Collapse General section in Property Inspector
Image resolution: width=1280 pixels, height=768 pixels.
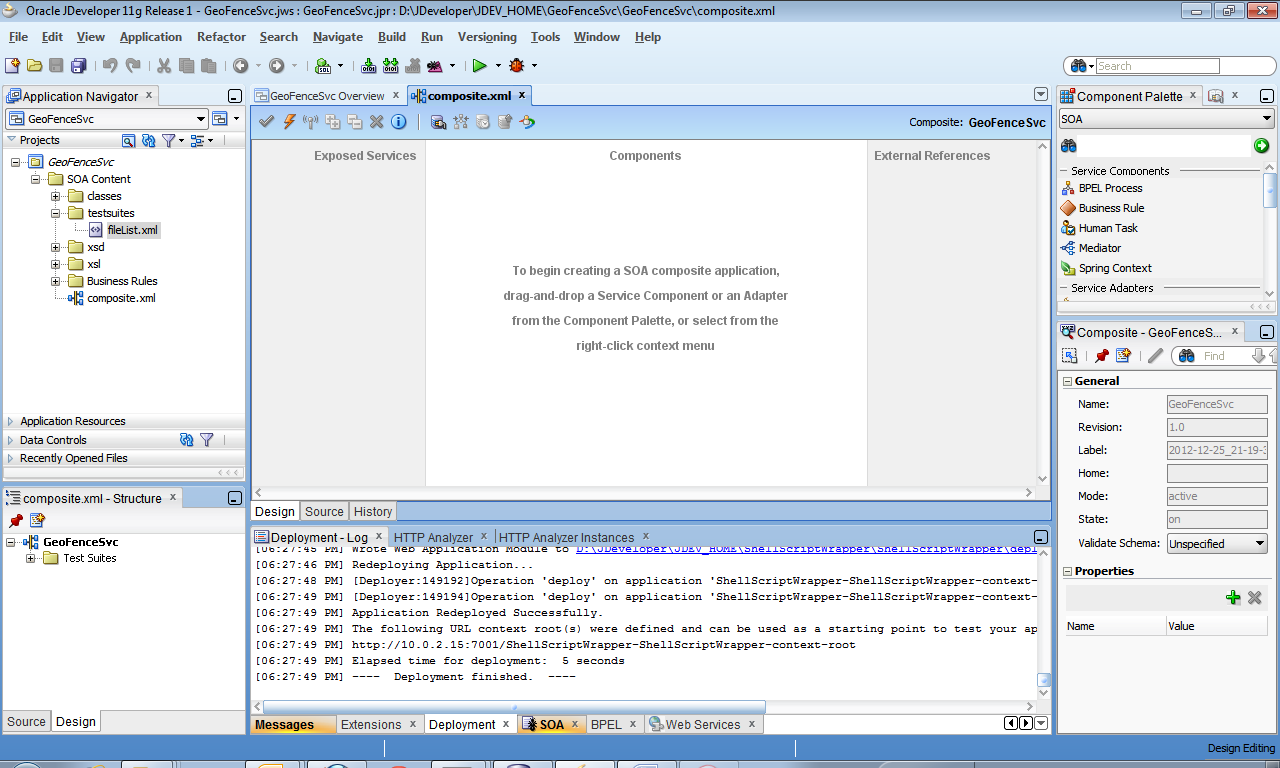[x=1067, y=381]
